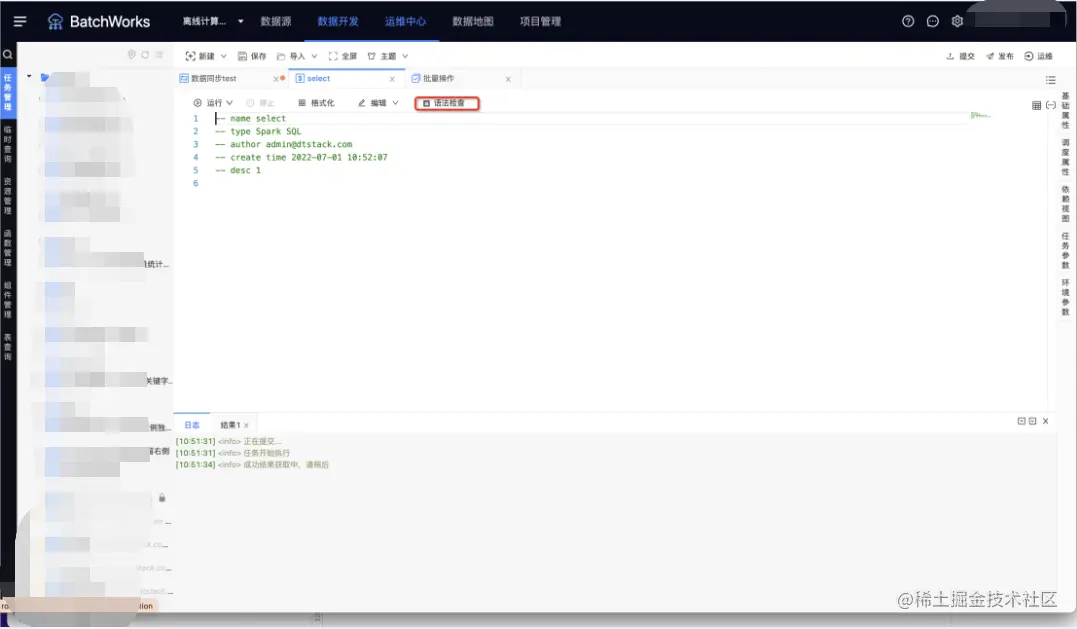Click the 发布 publish paper-plane icon
Screen dimensions: 1077x629
coord(990,56)
